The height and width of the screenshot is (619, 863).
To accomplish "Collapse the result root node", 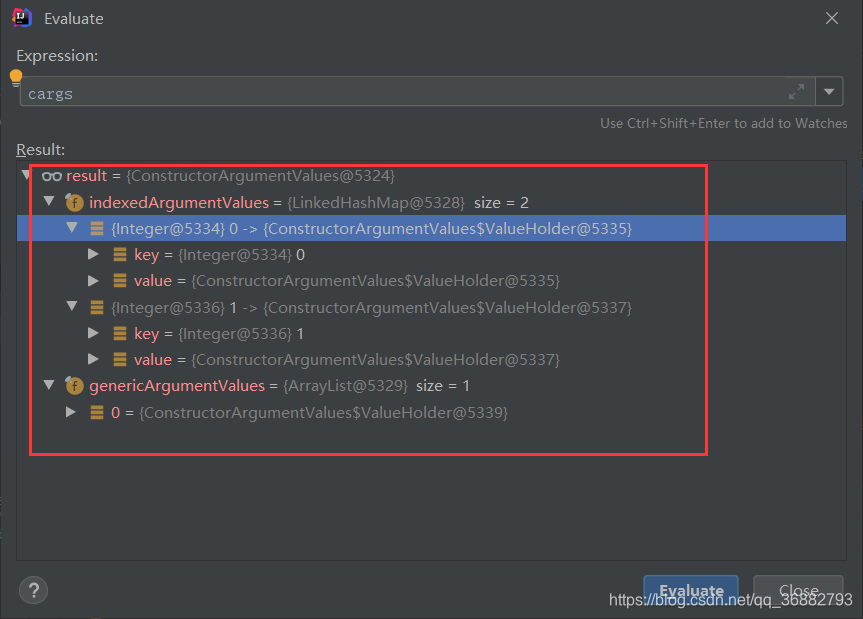I will [26, 176].
